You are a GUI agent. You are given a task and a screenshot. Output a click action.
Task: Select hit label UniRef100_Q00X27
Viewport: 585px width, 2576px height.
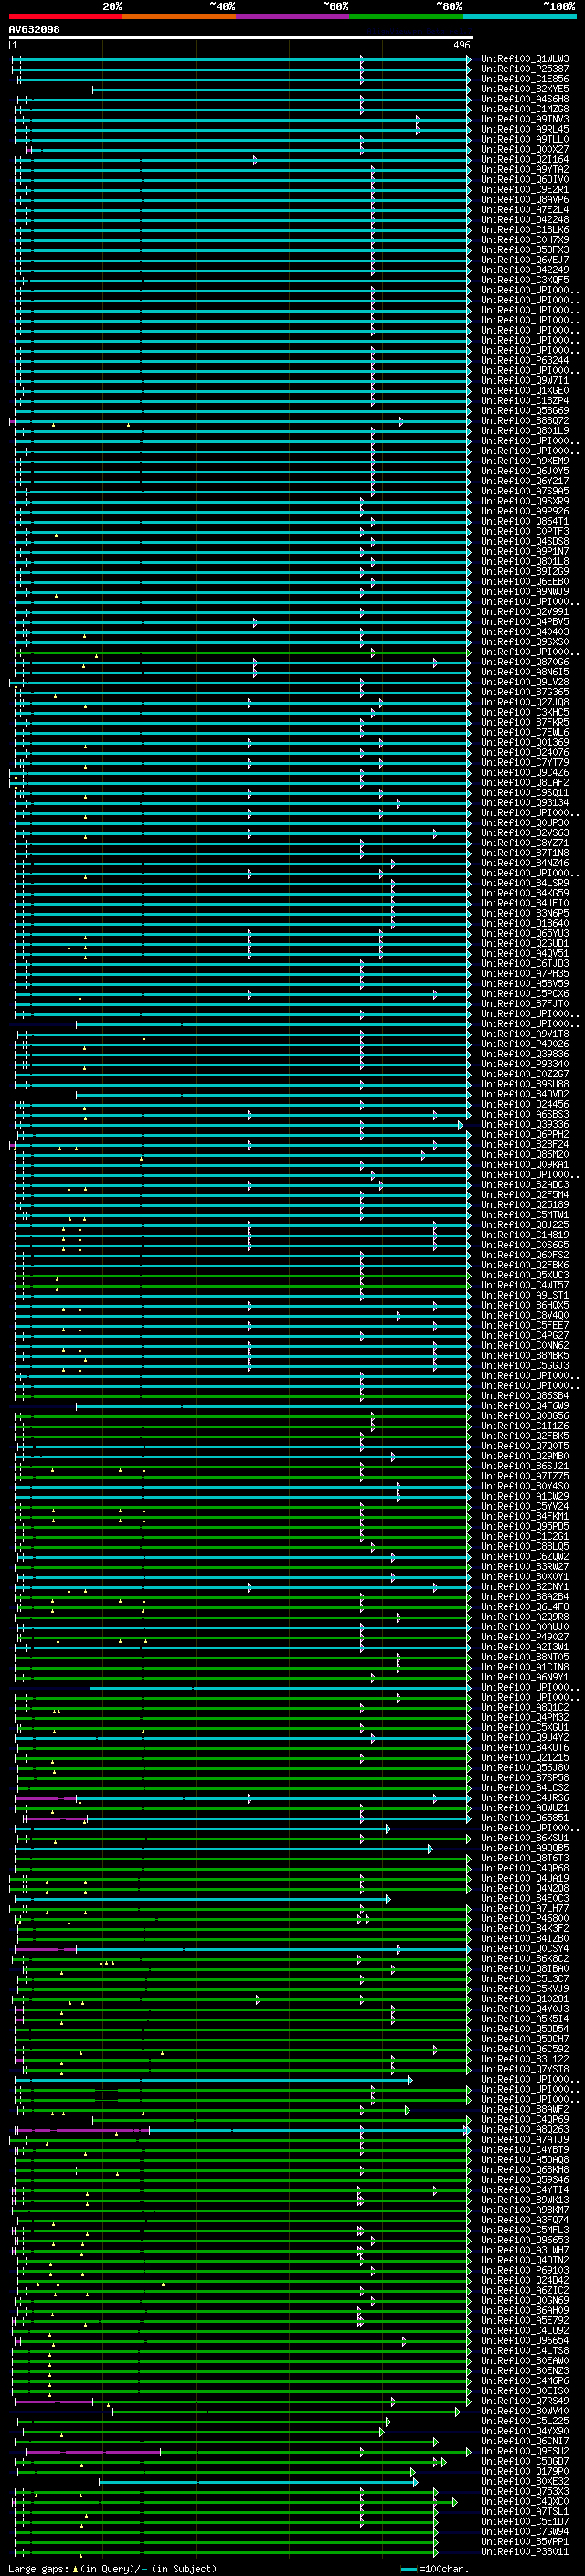(x=525, y=149)
